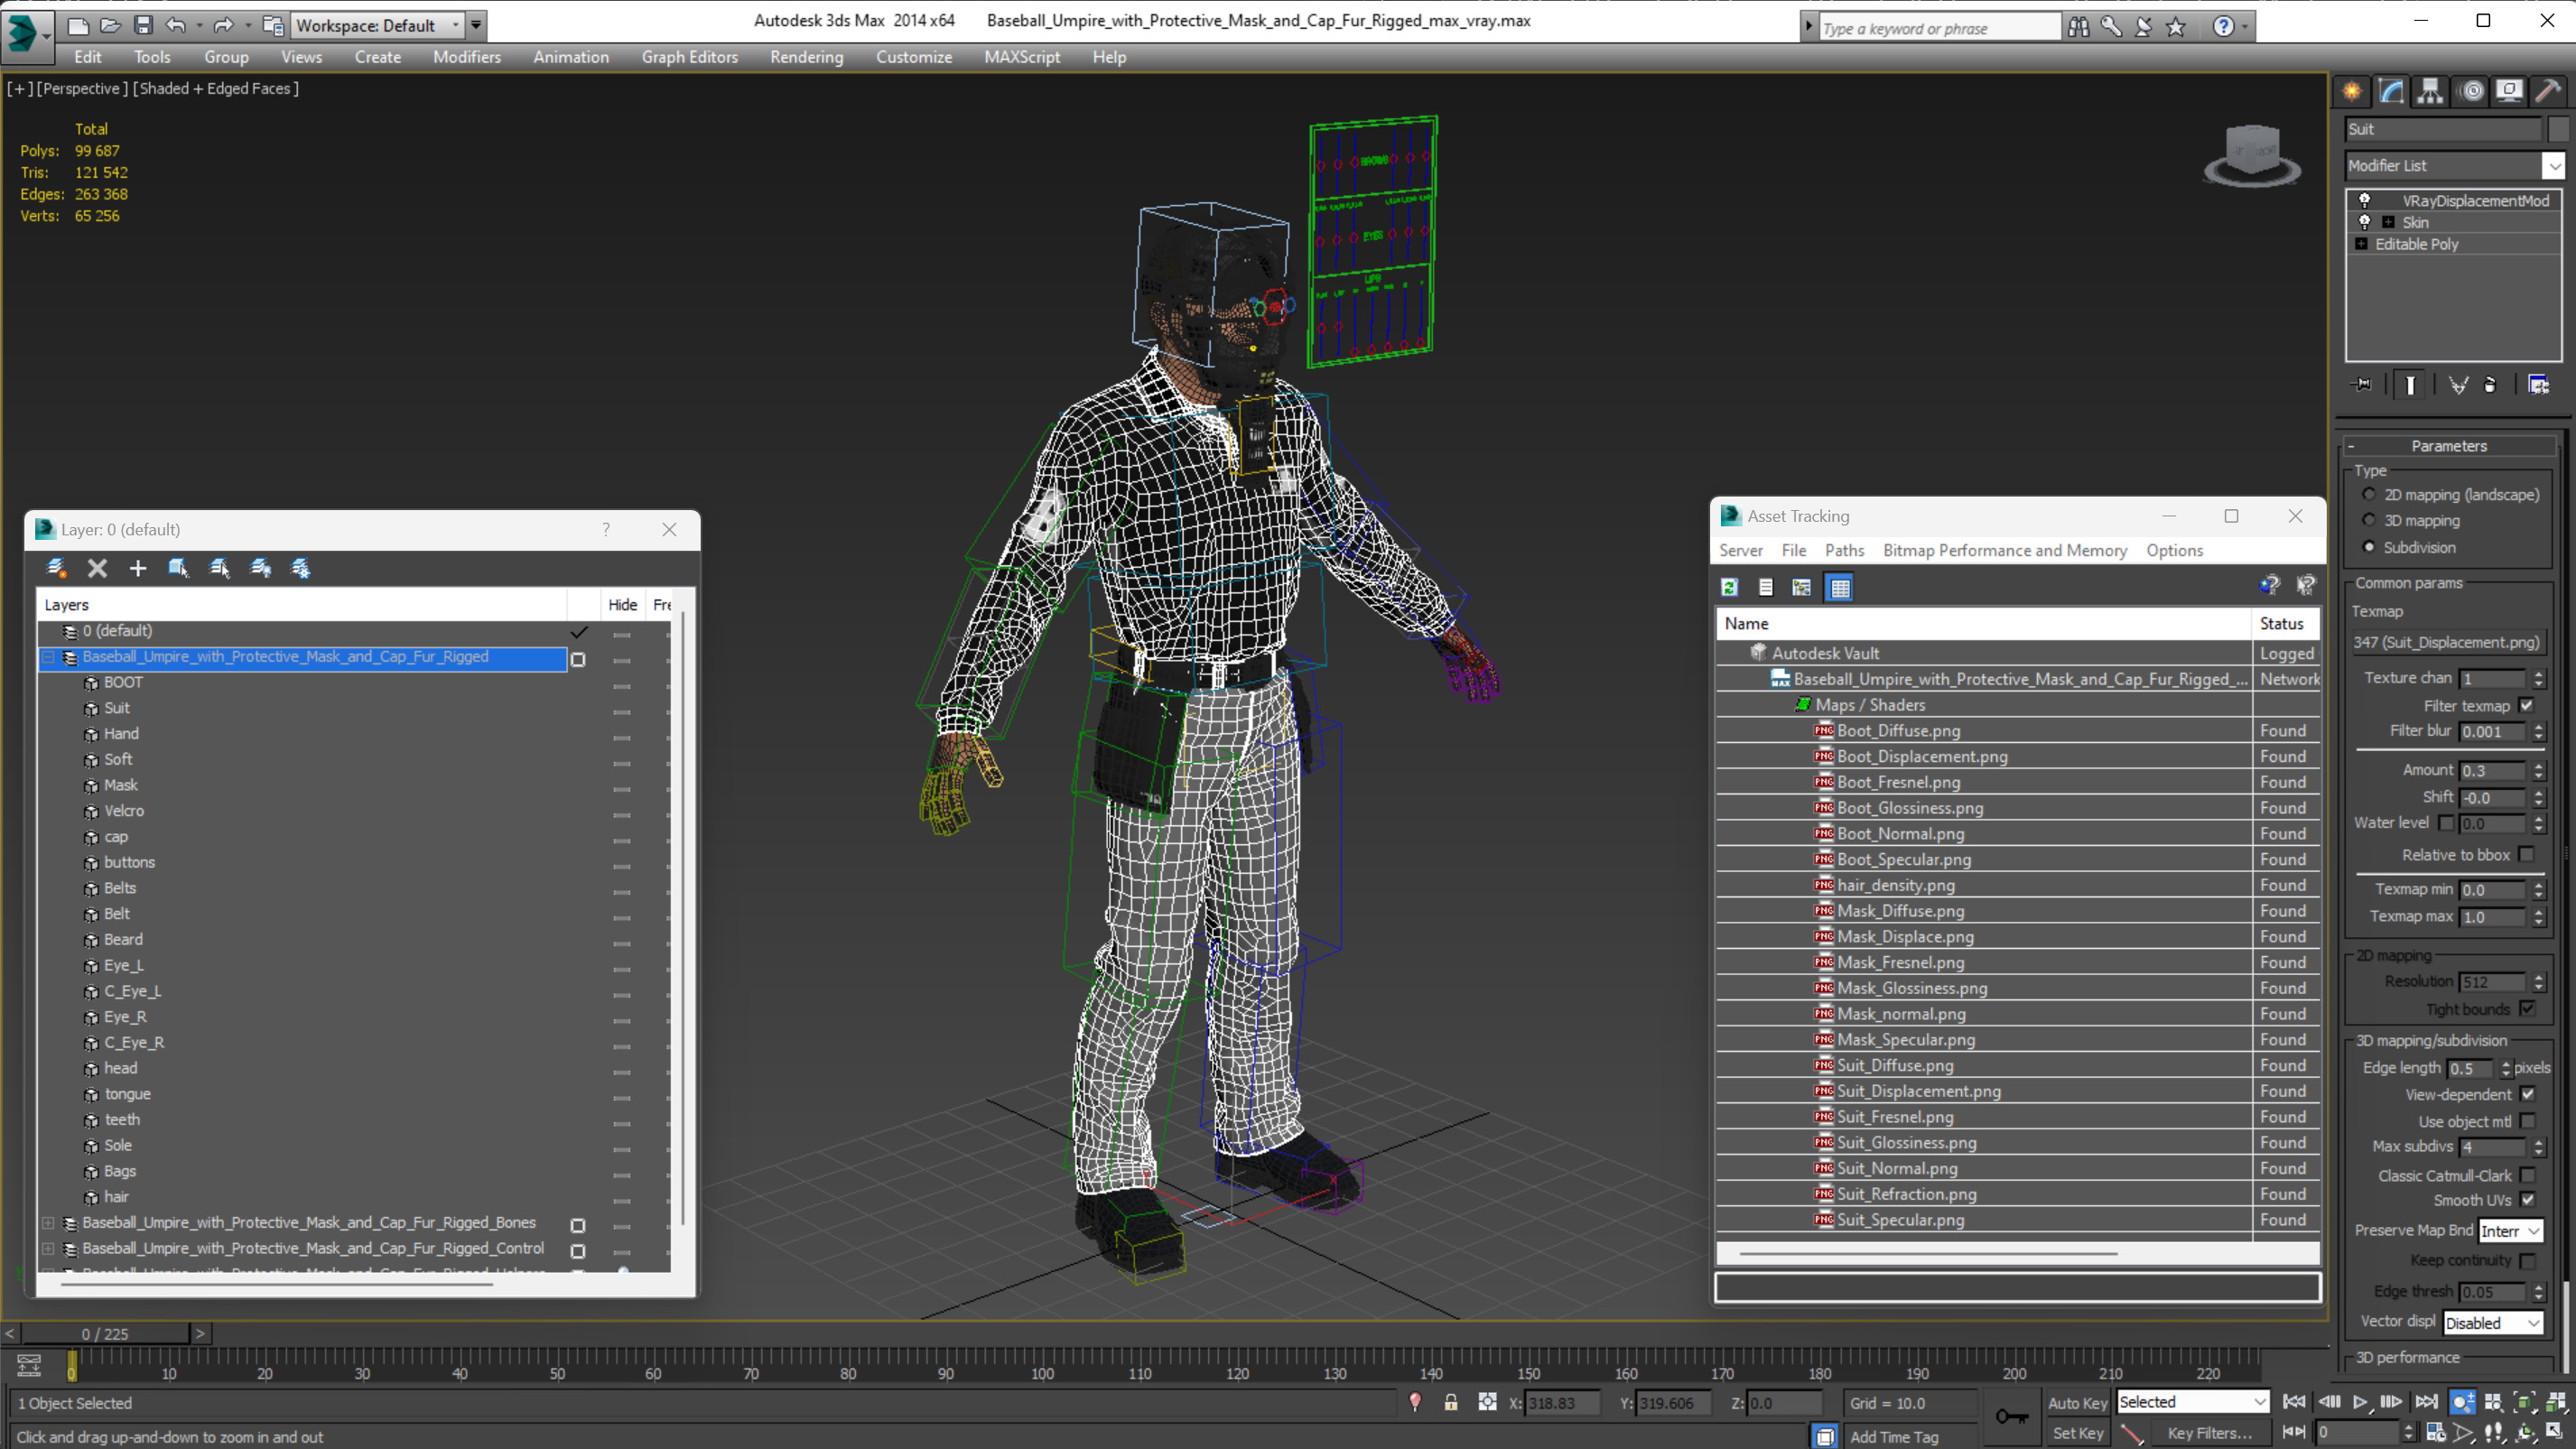Open the Motion command panel tab

[2471, 92]
